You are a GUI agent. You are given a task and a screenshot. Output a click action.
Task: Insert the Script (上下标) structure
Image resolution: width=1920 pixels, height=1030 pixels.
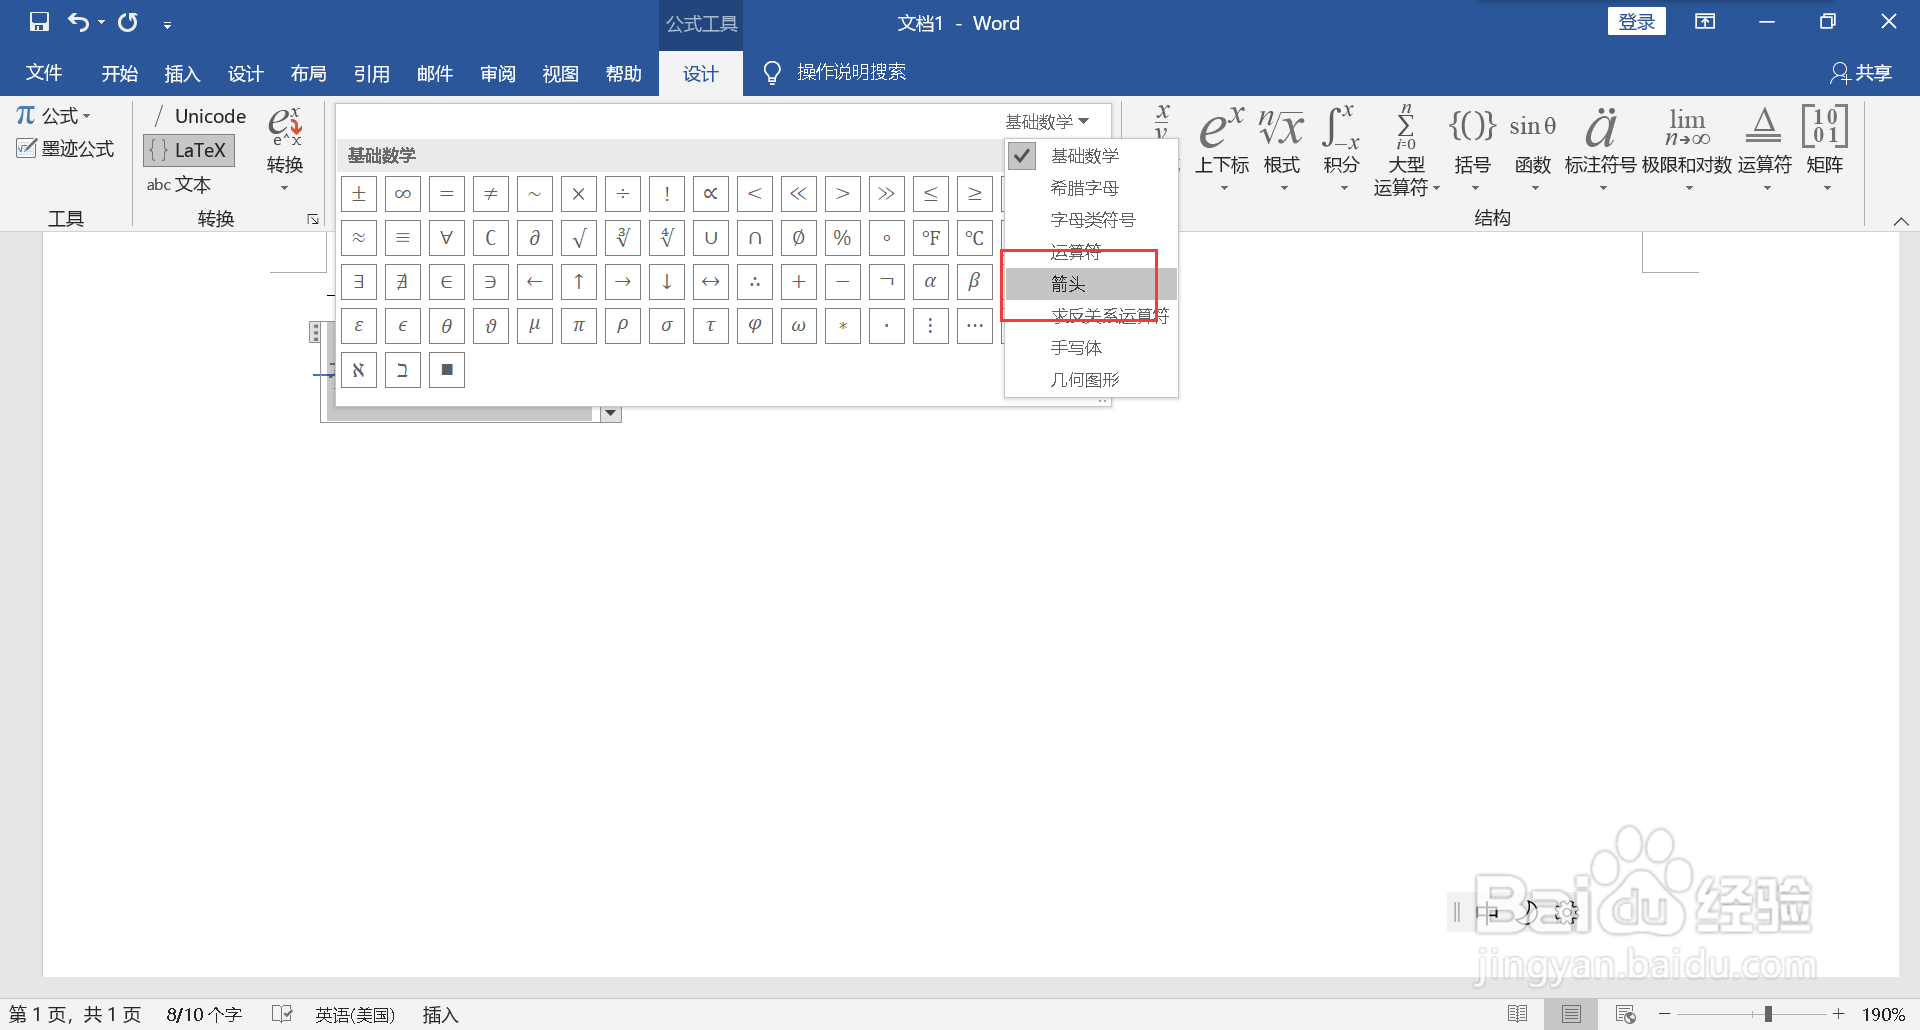1221,140
